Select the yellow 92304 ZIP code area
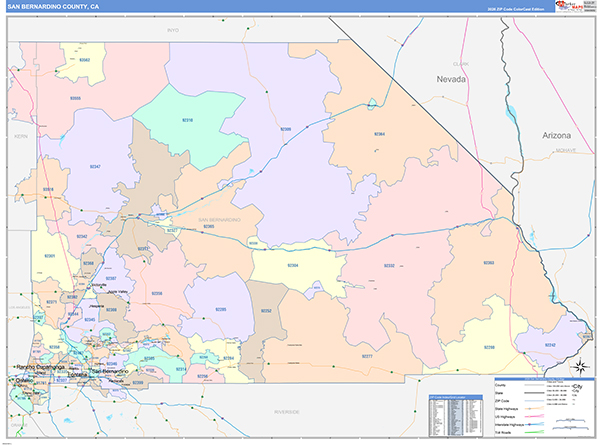Screen dimensions: 600x445 point(292,265)
